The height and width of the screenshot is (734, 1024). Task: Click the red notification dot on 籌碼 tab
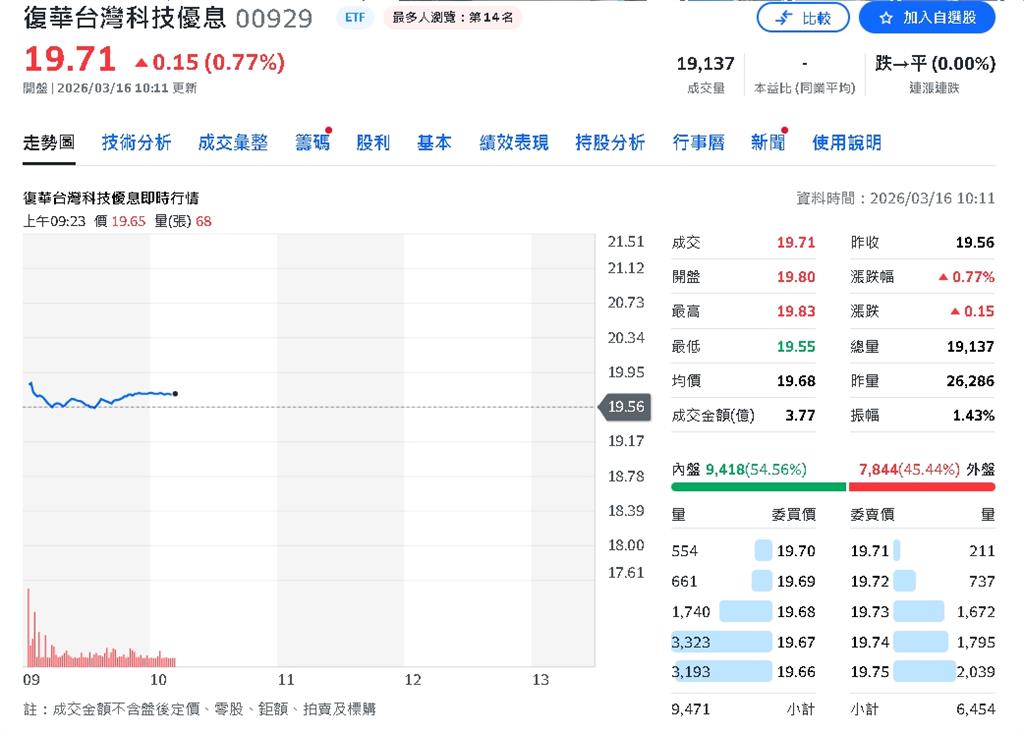(x=328, y=128)
